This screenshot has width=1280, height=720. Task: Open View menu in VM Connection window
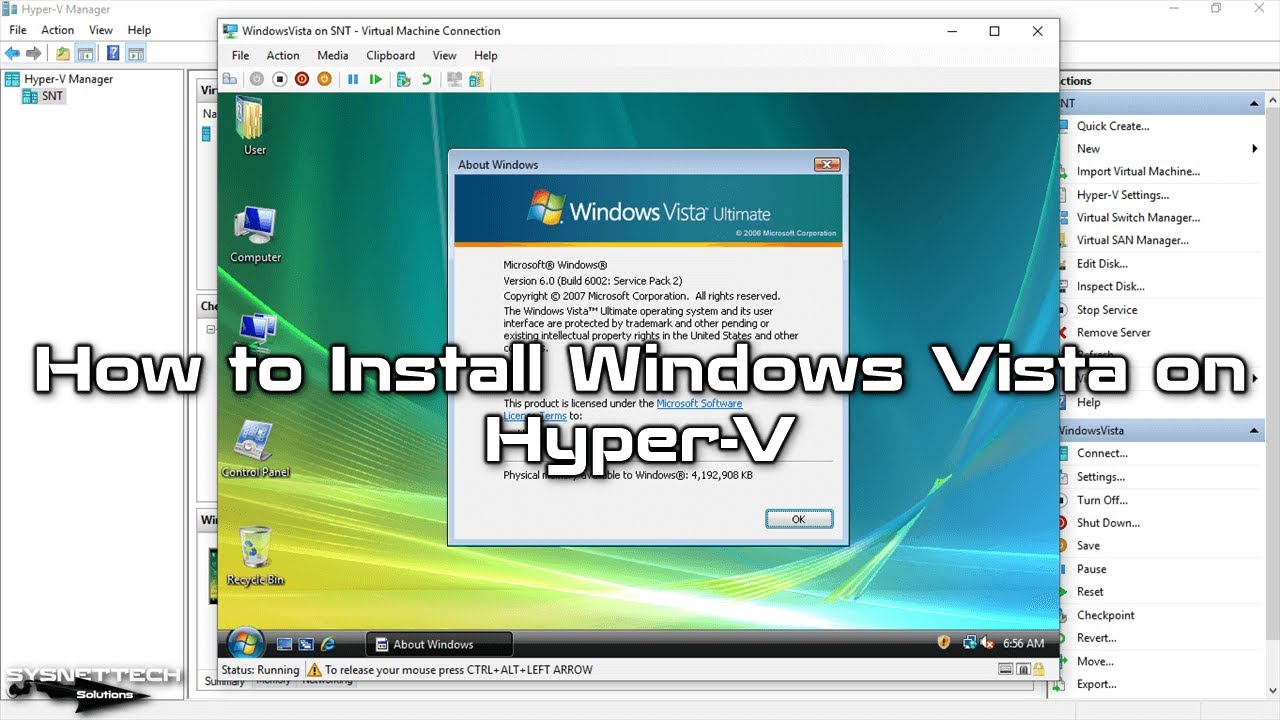tap(445, 56)
